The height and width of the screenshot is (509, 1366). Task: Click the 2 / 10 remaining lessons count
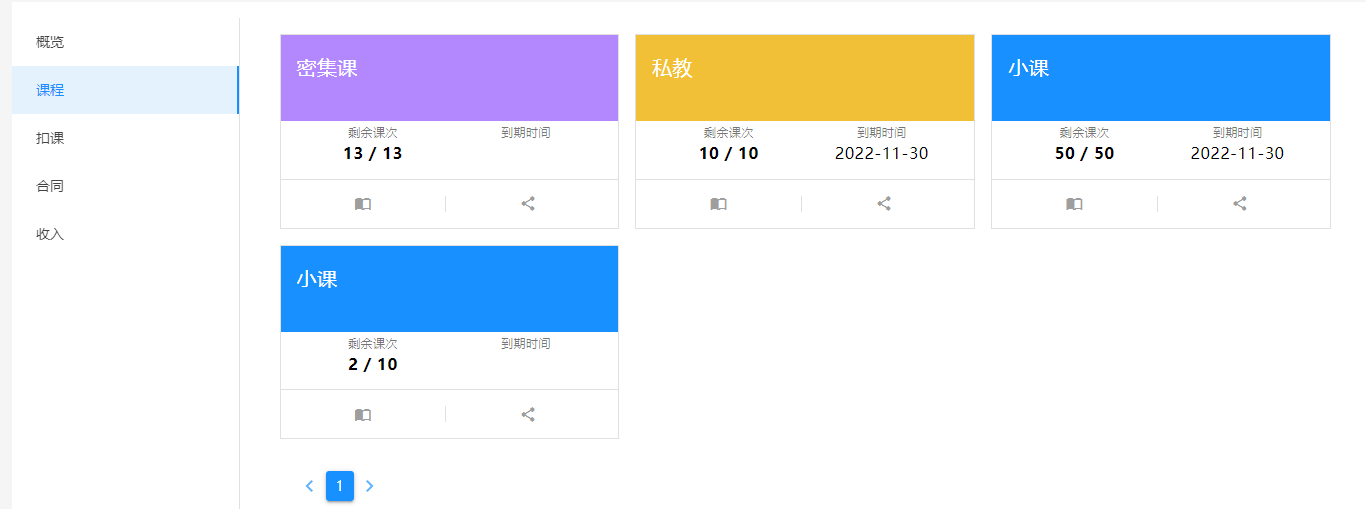tap(373, 364)
